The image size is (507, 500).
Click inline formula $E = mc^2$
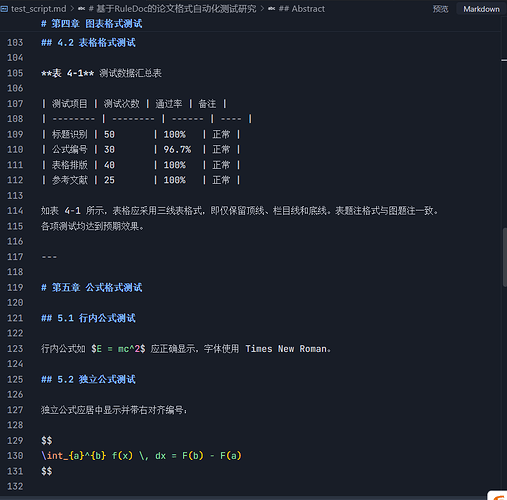(x=118, y=349)
